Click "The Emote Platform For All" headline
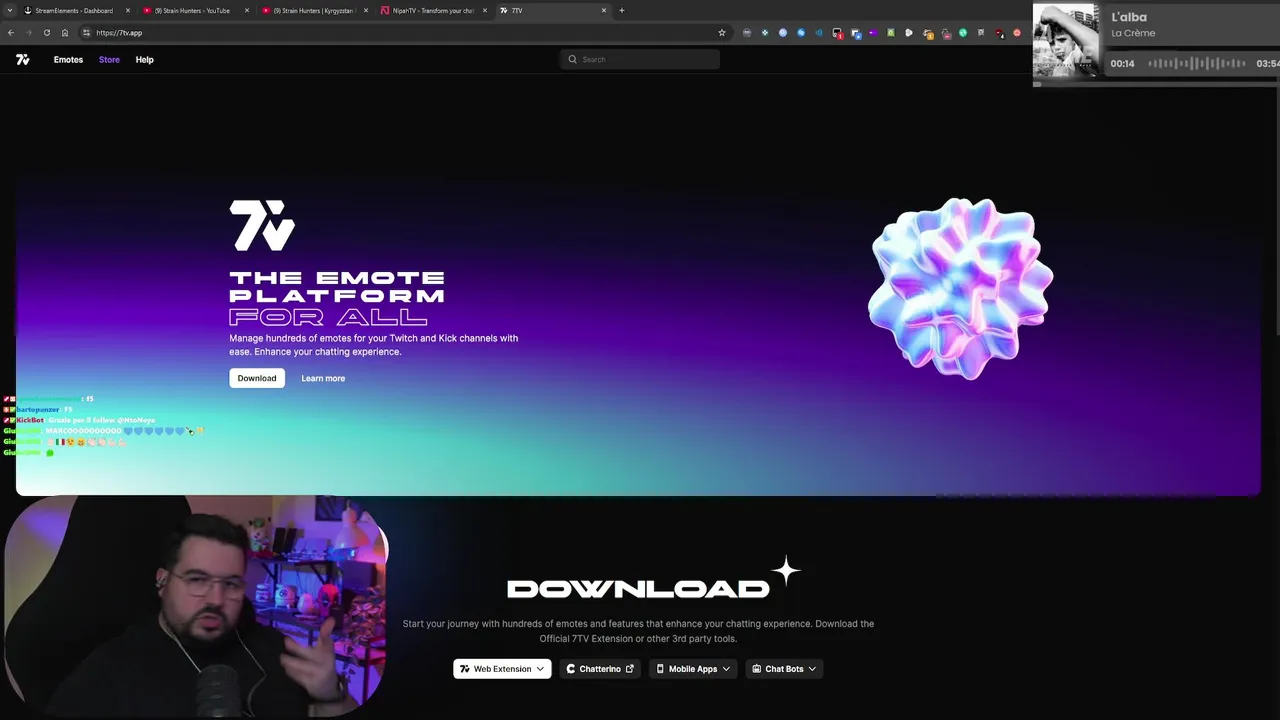 [337, 297]
